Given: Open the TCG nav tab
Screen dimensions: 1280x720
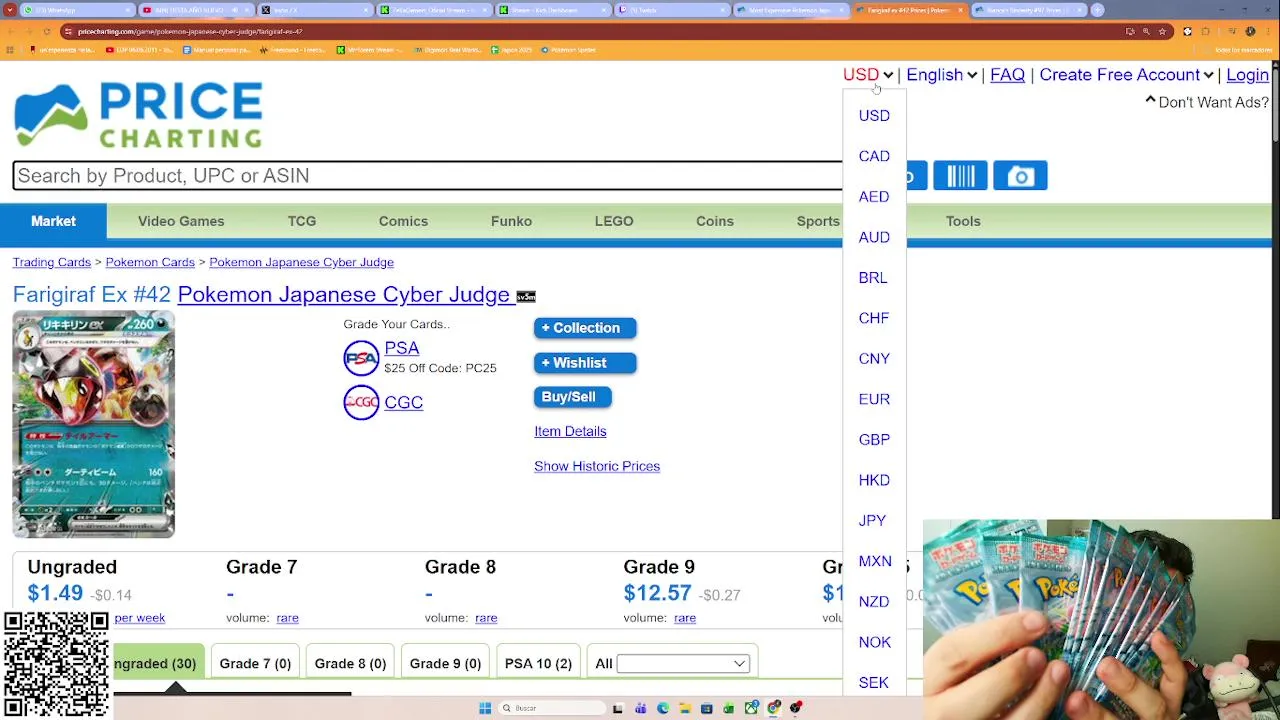Looking at the screenshot, I should click(x=302, y=221).
